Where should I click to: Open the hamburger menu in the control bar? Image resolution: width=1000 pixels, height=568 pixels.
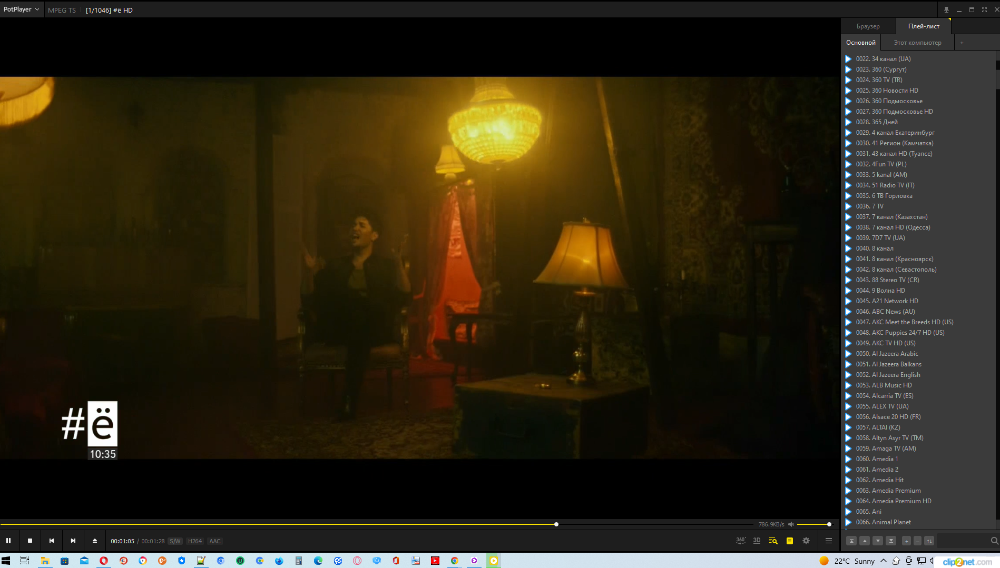coord(828,541)
